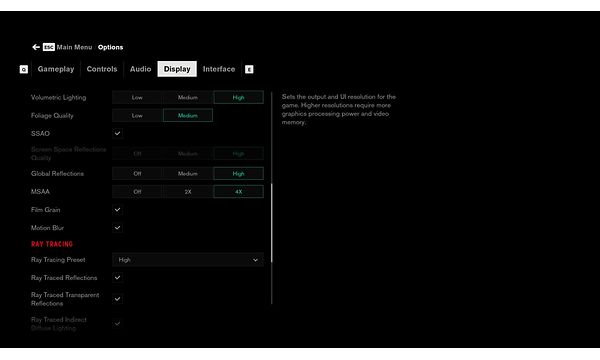Set MSAA to 2X
This screenshot has height=360, width=600.
click(x=188, y=192)
